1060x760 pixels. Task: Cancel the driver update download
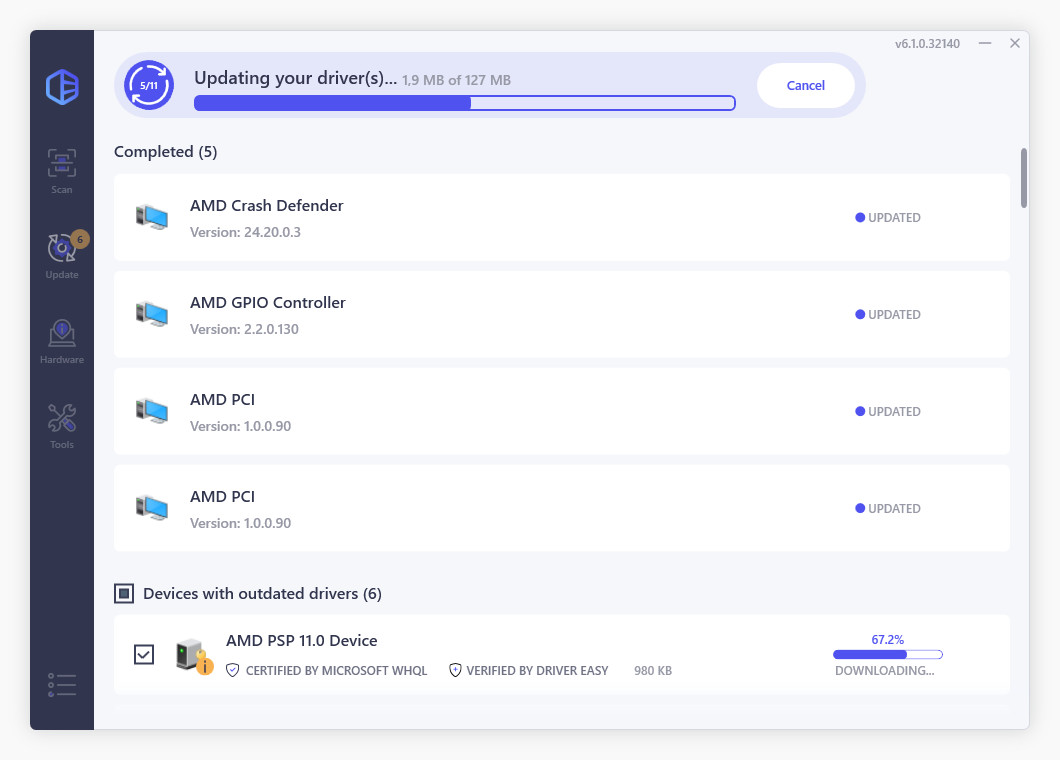pyautogui.click(x=805, y=85)
